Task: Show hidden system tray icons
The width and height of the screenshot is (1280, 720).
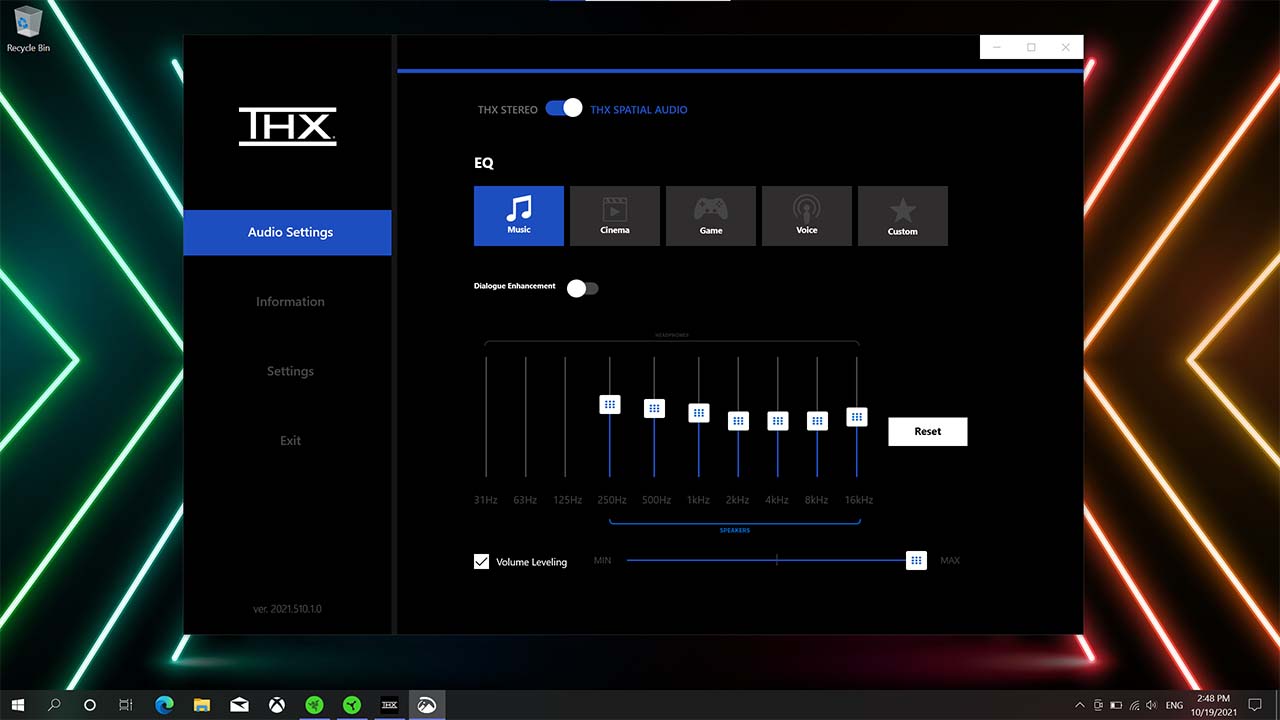Action: [1078, 705]
